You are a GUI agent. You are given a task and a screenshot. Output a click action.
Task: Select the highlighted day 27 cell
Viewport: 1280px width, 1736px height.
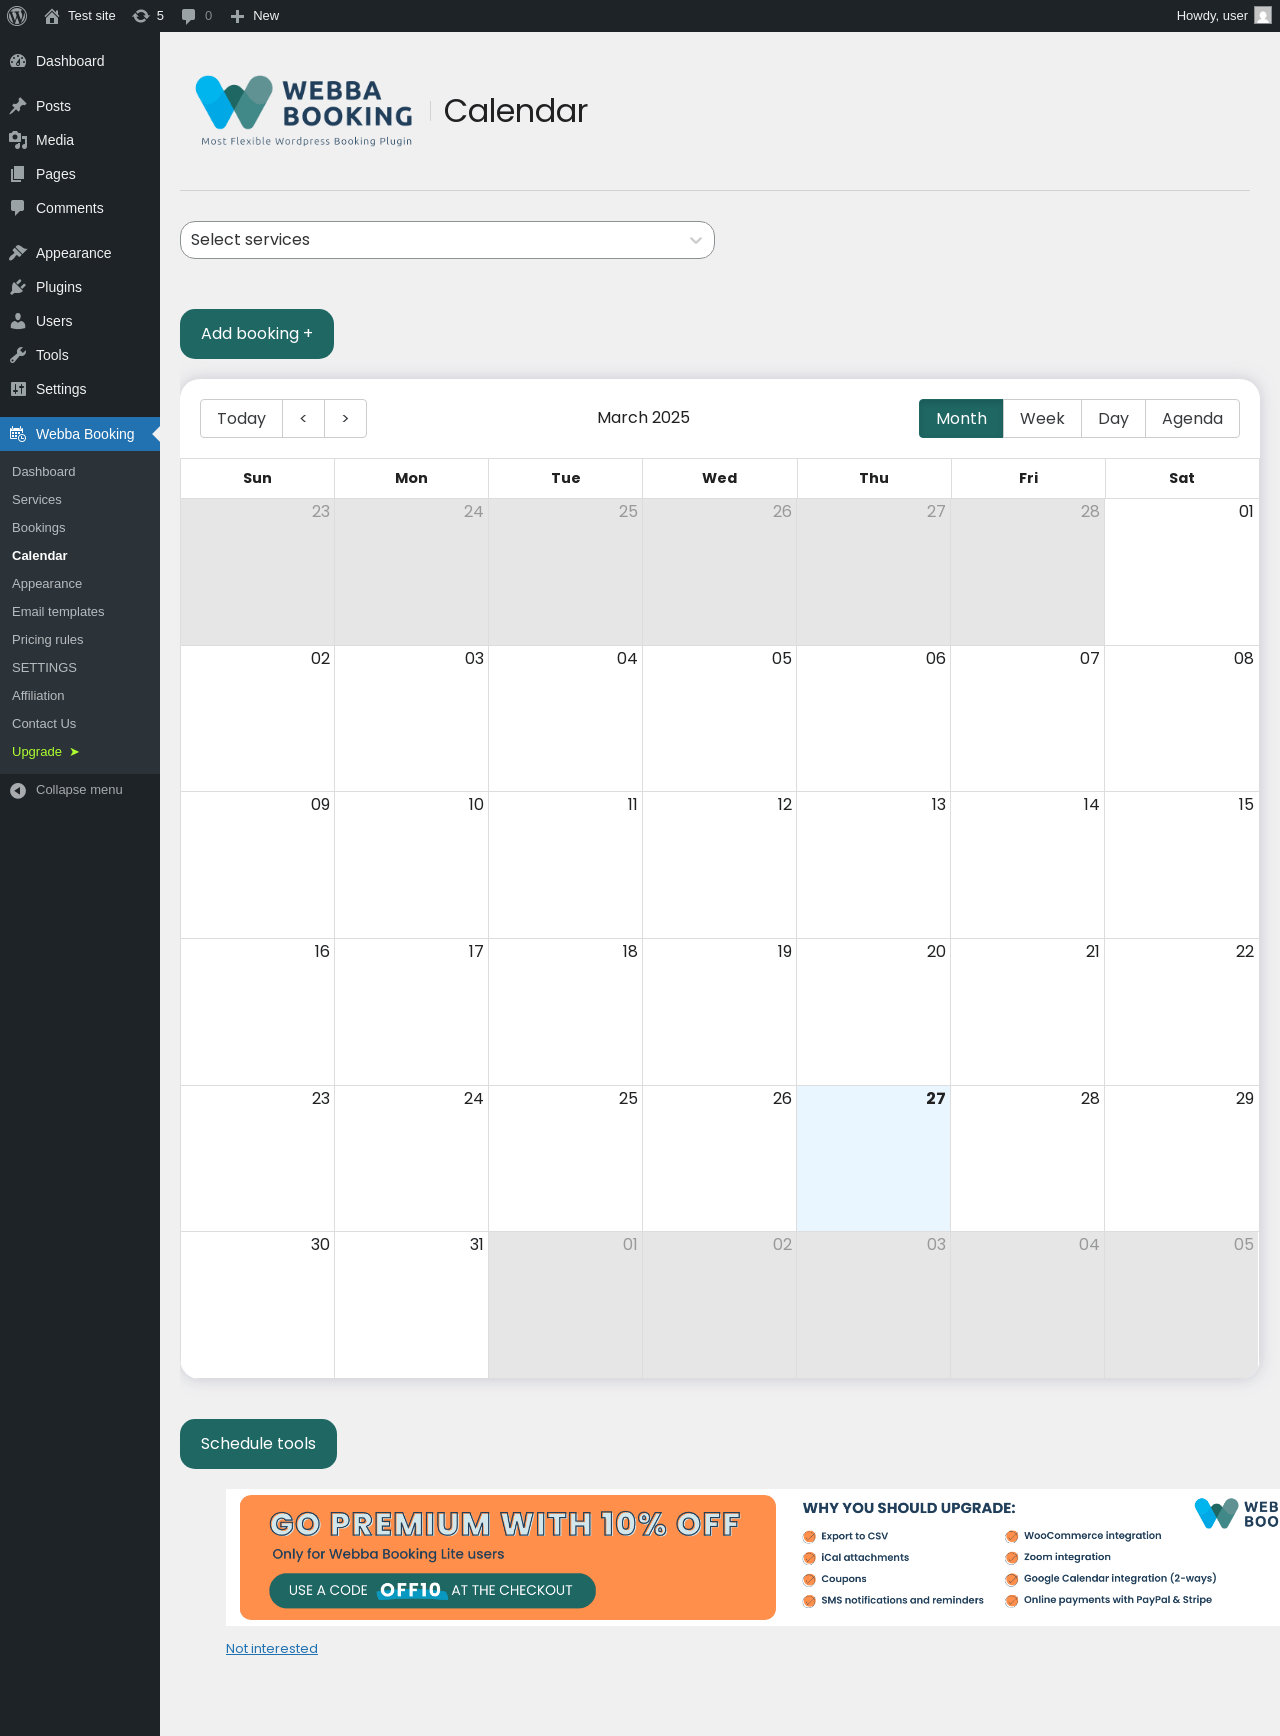click(873, 1158)
